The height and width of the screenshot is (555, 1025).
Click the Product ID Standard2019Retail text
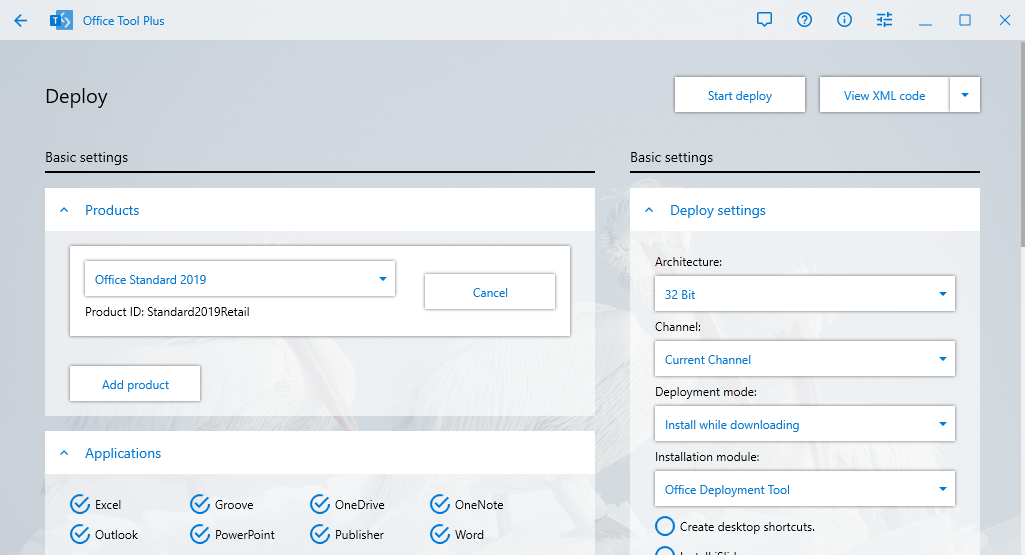167,312
